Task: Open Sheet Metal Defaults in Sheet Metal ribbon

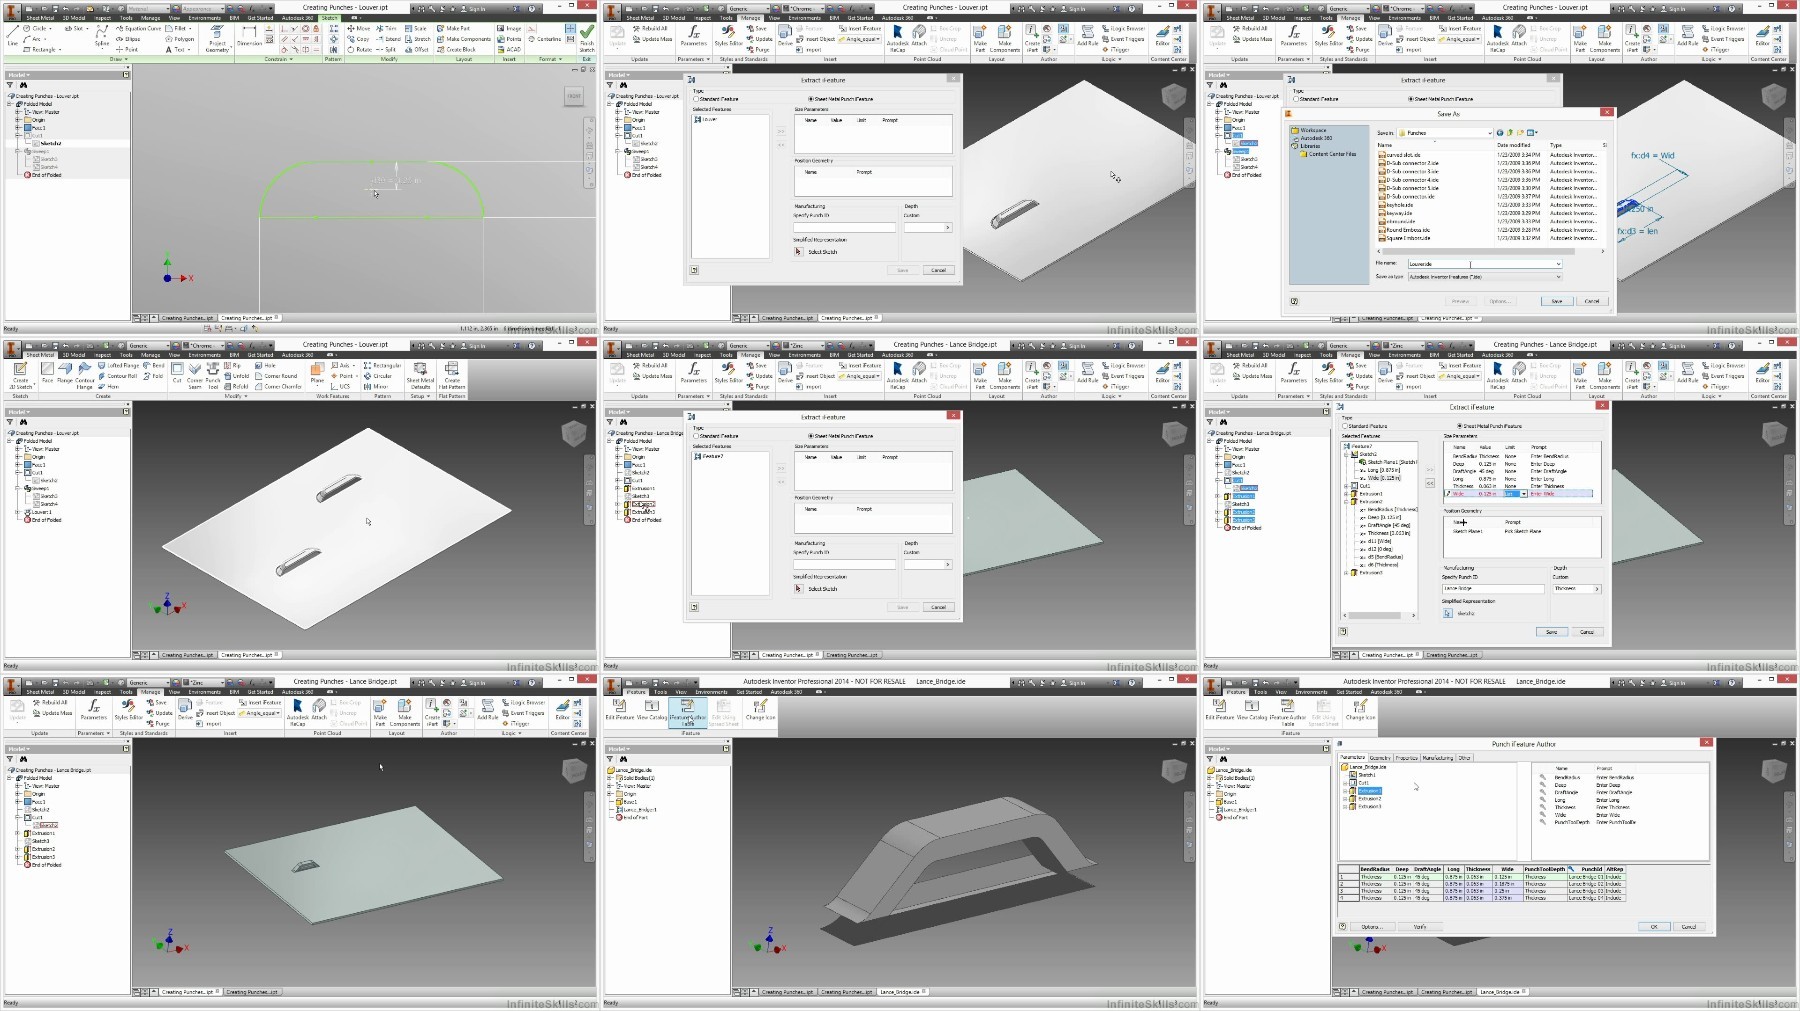Action: point(420,375)
